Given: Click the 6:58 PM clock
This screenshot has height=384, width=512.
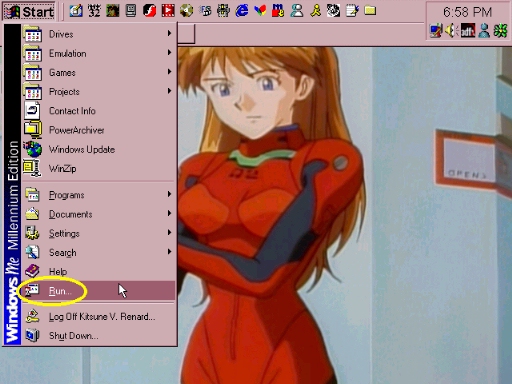Looking at the screenshot, I should click(x=467, y=12).
